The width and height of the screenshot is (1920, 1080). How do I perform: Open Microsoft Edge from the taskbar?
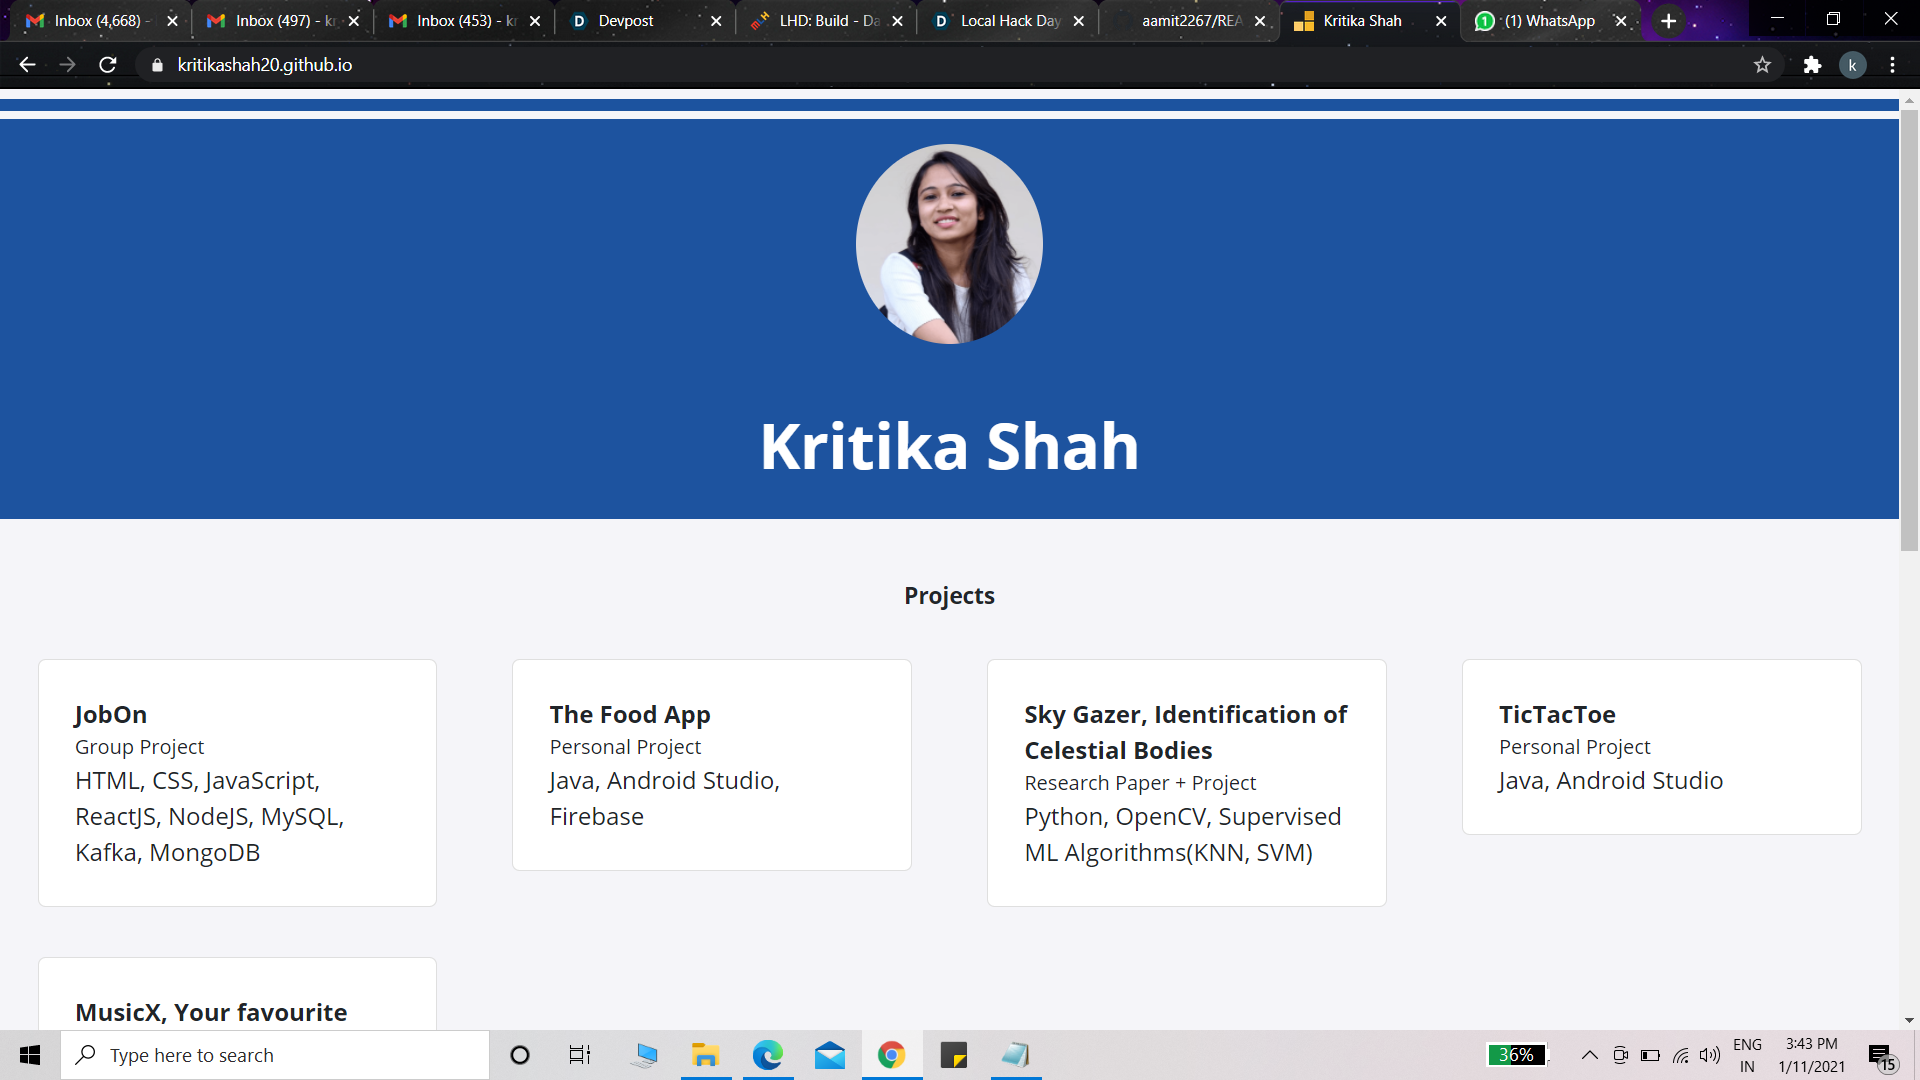pyautogui.click(x=767, y=1055)
